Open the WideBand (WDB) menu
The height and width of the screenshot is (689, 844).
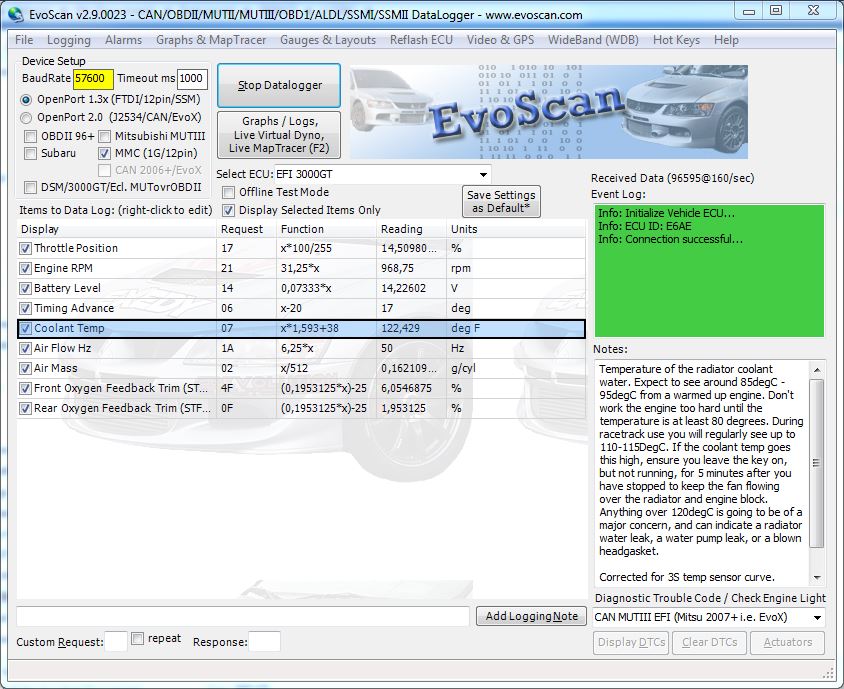pyautogui.click(x=593, y=40)
